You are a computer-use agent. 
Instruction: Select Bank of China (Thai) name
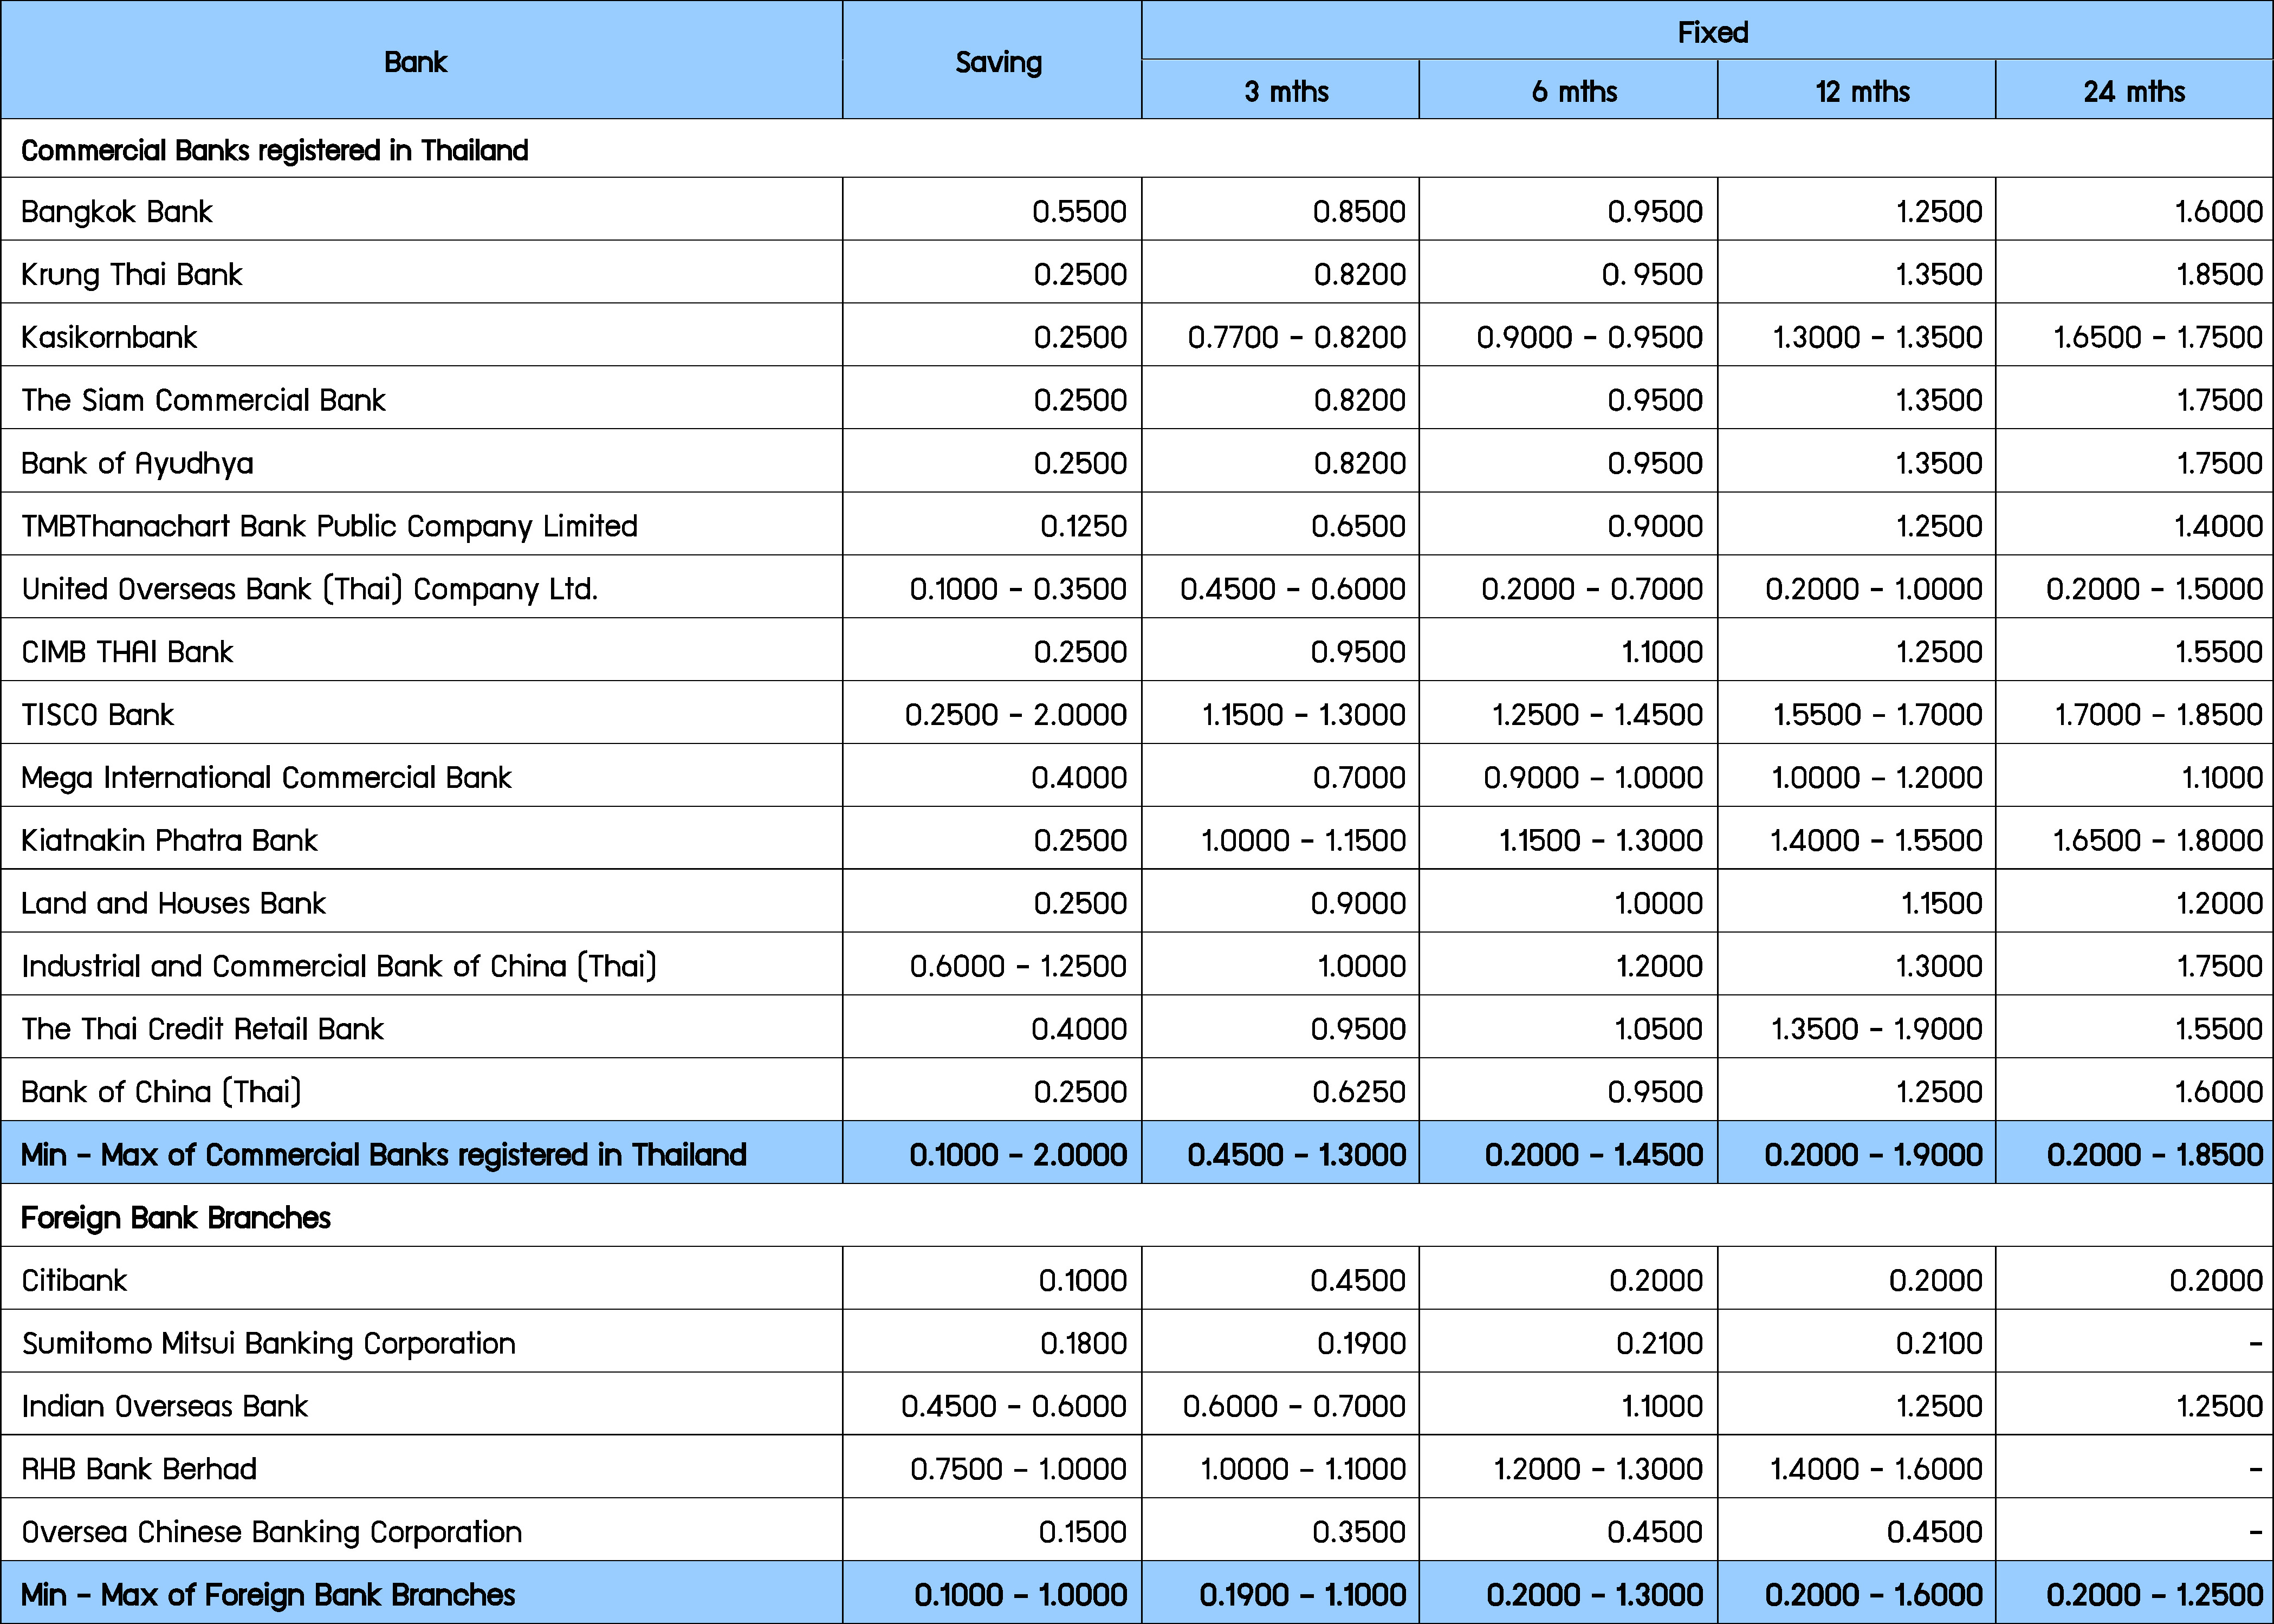coord(161,1092)
